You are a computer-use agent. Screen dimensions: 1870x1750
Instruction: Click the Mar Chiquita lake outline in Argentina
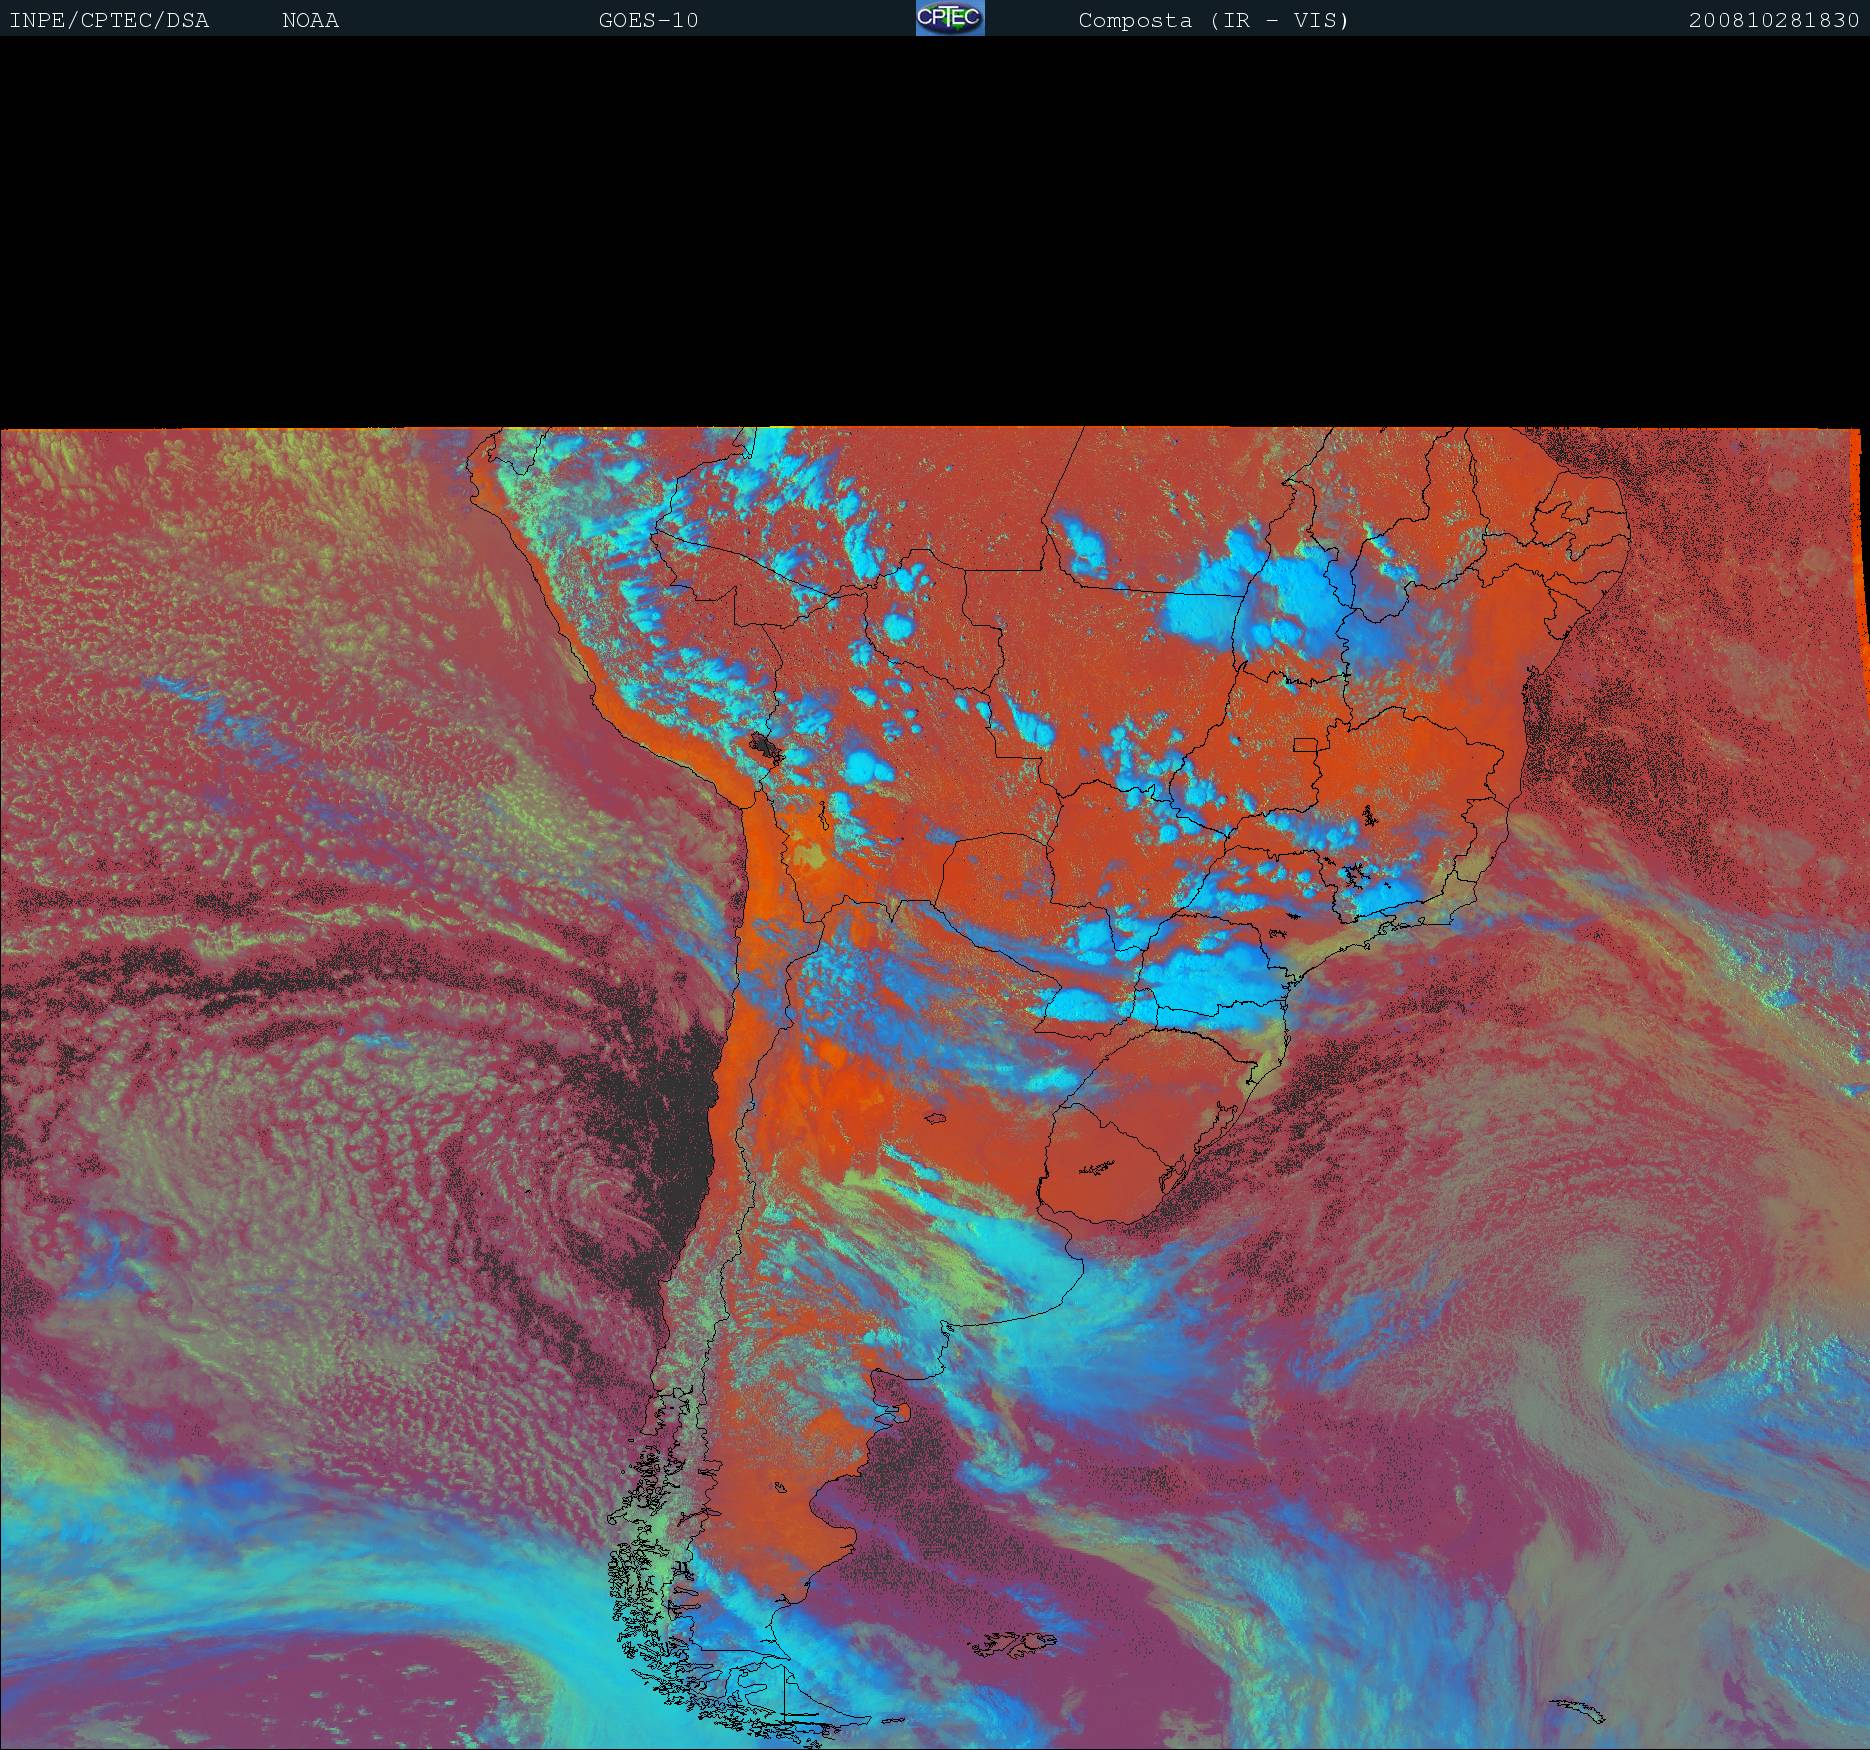click(936, 1119)
